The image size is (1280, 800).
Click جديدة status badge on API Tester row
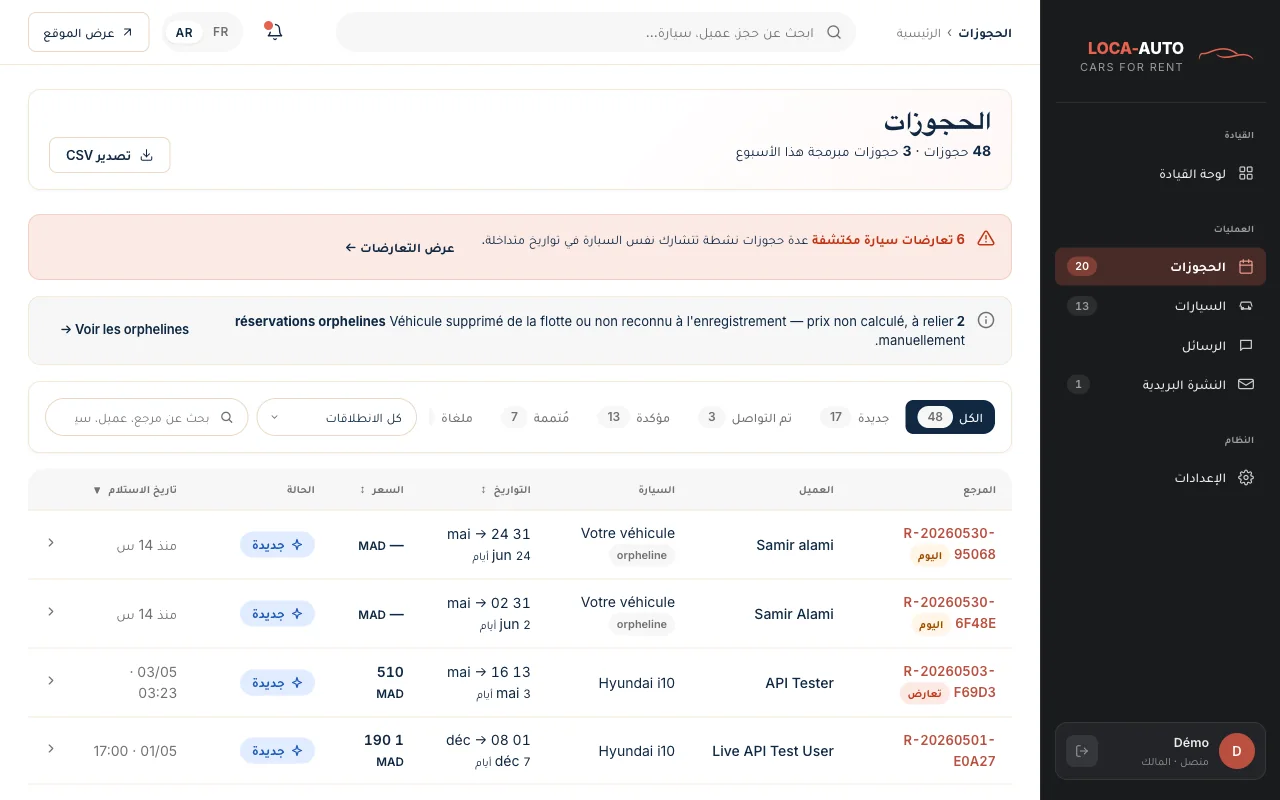click(x=277, y=682)
